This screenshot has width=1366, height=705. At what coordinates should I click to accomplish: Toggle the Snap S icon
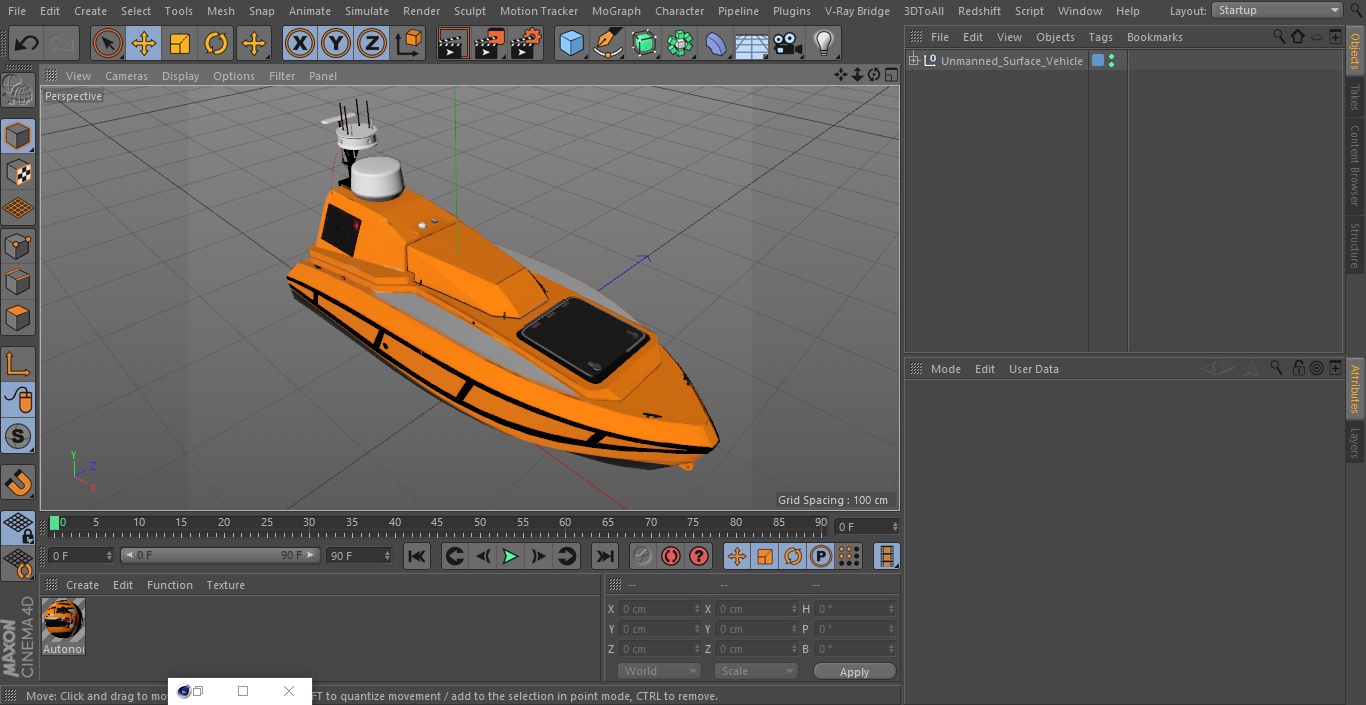click(x=18, y=436)
